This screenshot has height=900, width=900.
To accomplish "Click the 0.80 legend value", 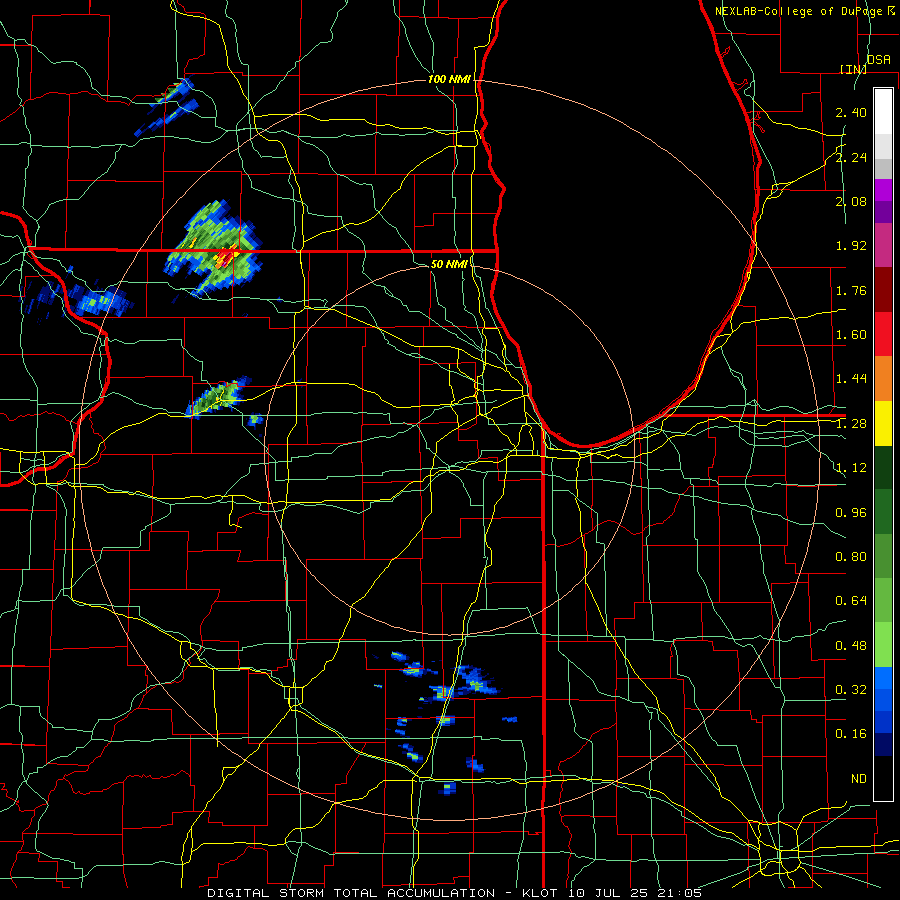I will 851,557.
